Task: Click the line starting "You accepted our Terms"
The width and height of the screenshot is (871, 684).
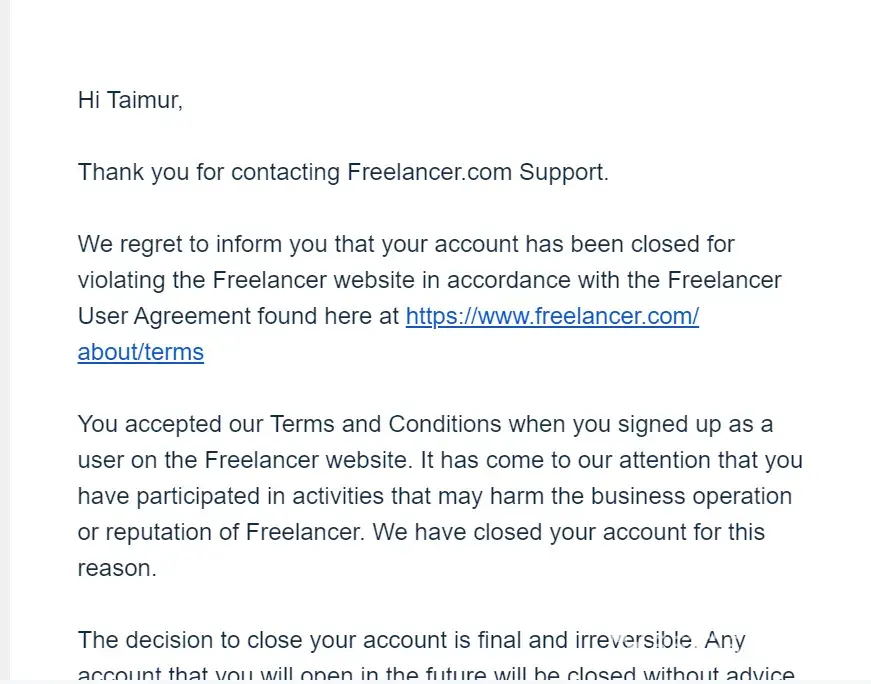Action: [425, 424]
